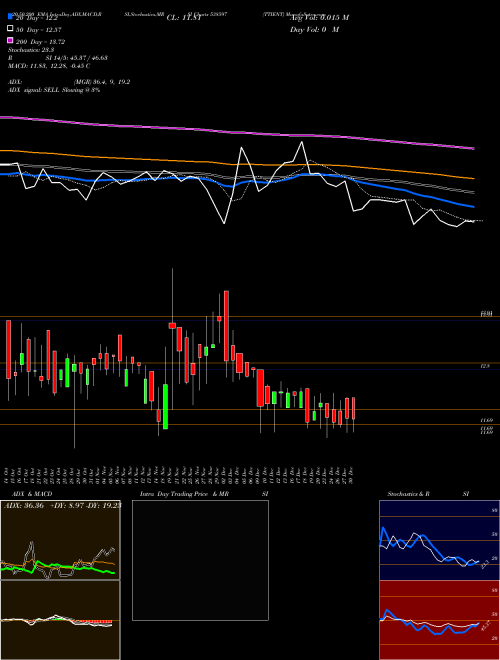
Task: Click the tallest red candle early December
Action: pyautogui.click(x=226, y=325)
